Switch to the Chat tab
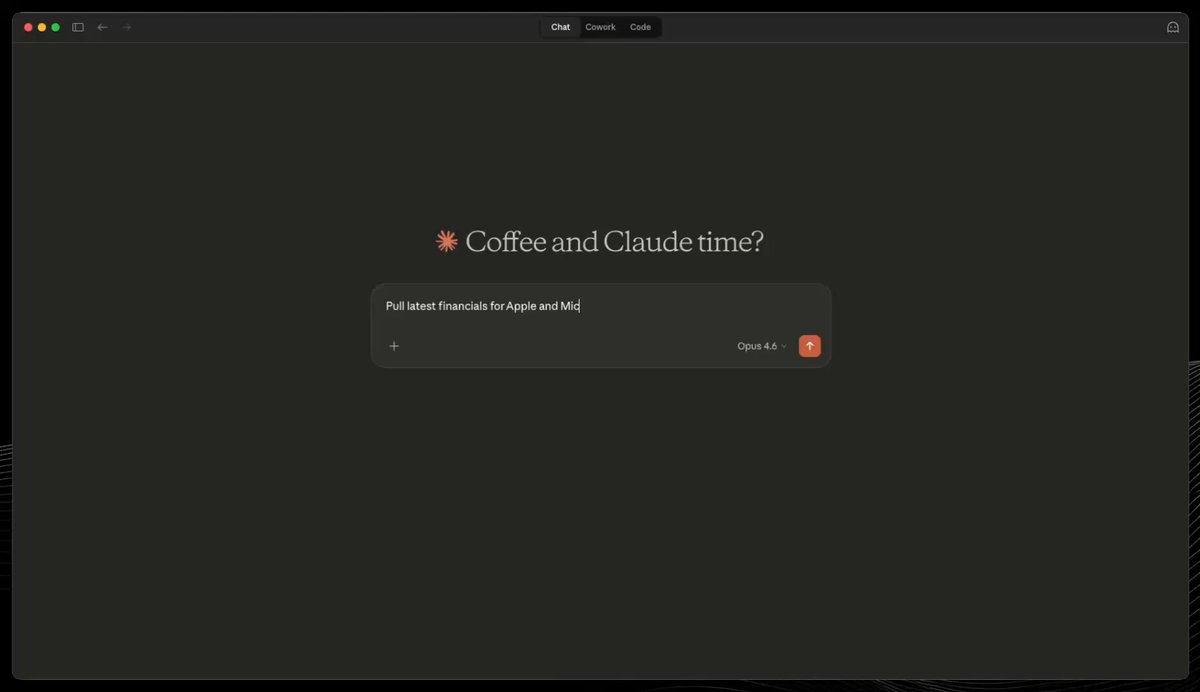The width and height of the screenshot is (1200, 692). click(x=560, y=27)
